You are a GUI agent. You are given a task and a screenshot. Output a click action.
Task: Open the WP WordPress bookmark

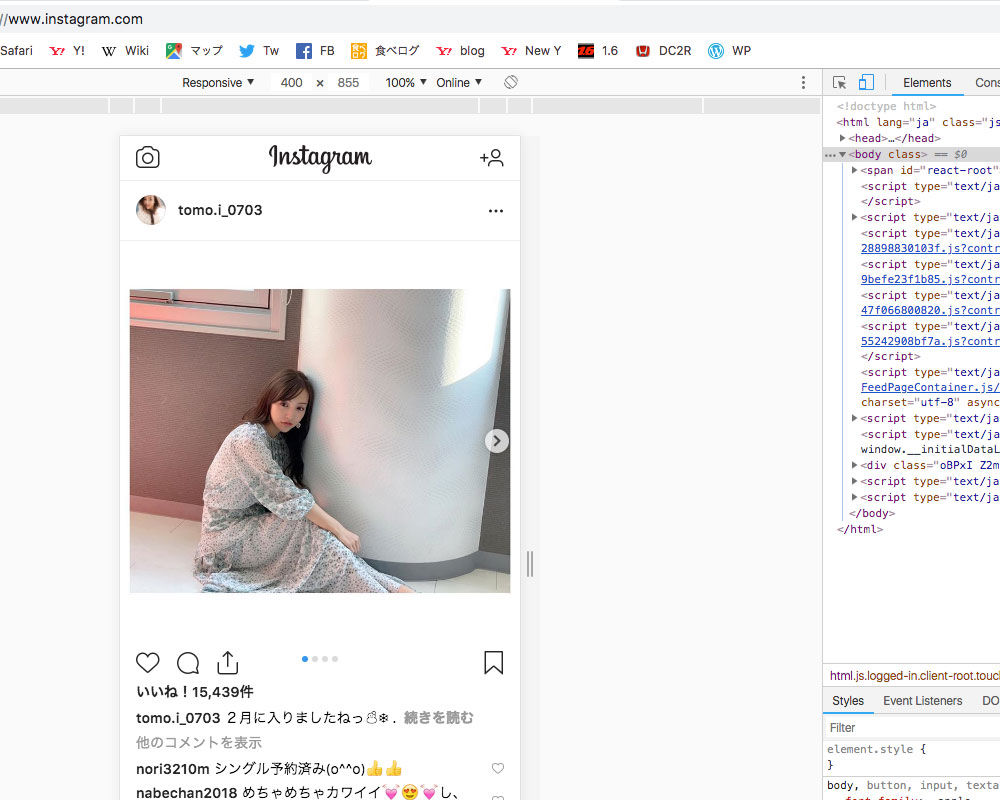(729, 50)
